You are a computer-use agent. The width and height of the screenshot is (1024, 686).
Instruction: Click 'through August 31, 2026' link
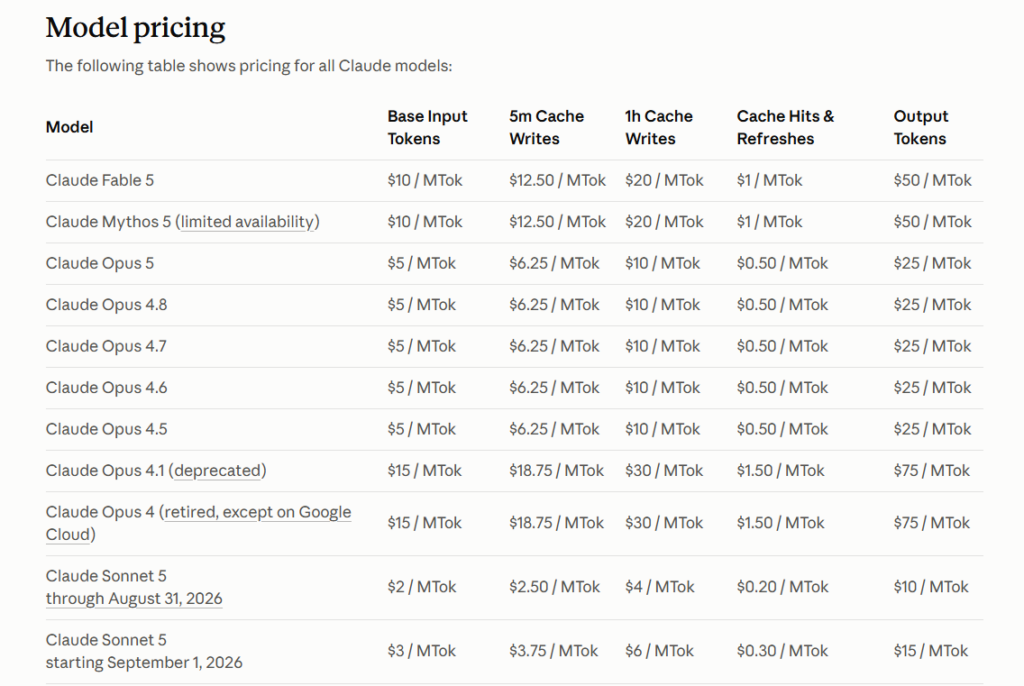pyautogui.click(x=134, y=598)
